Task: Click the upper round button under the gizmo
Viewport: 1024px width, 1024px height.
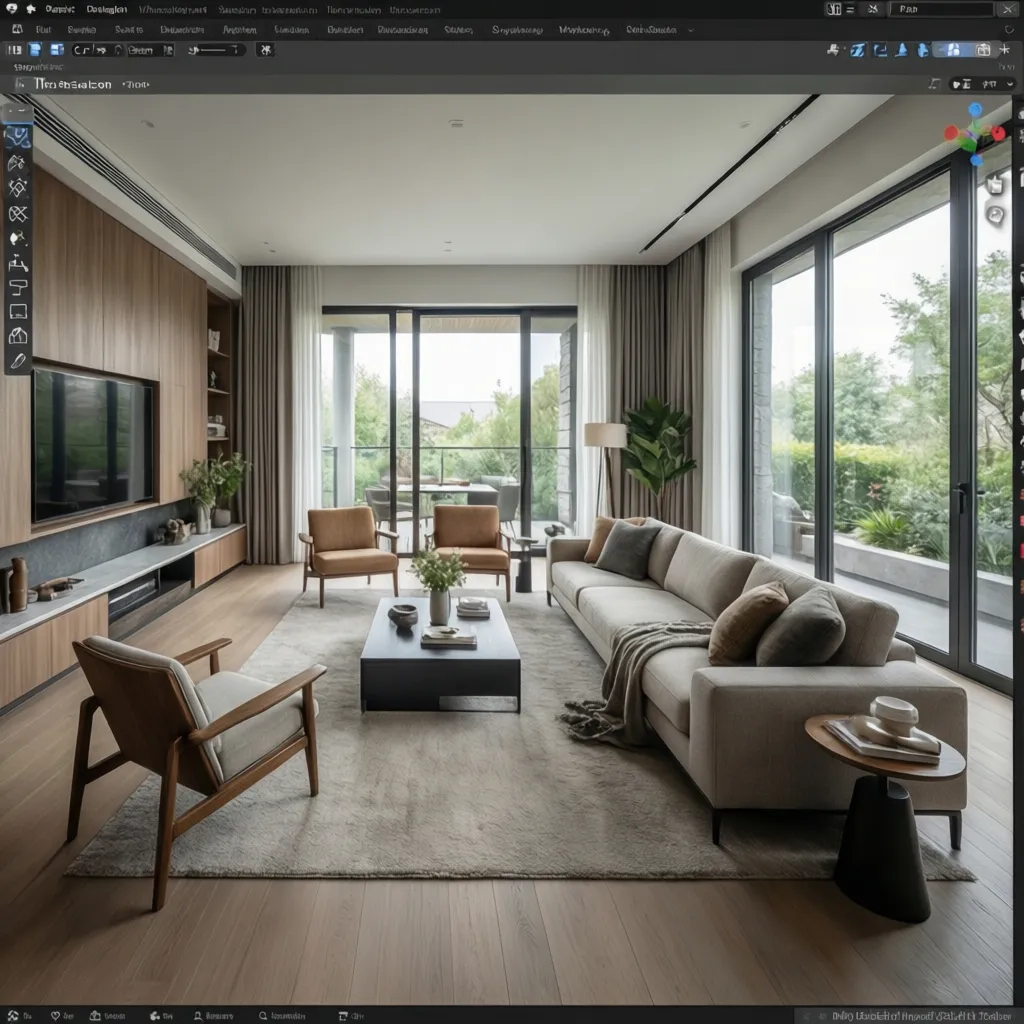Action: [x=995, y=185]
